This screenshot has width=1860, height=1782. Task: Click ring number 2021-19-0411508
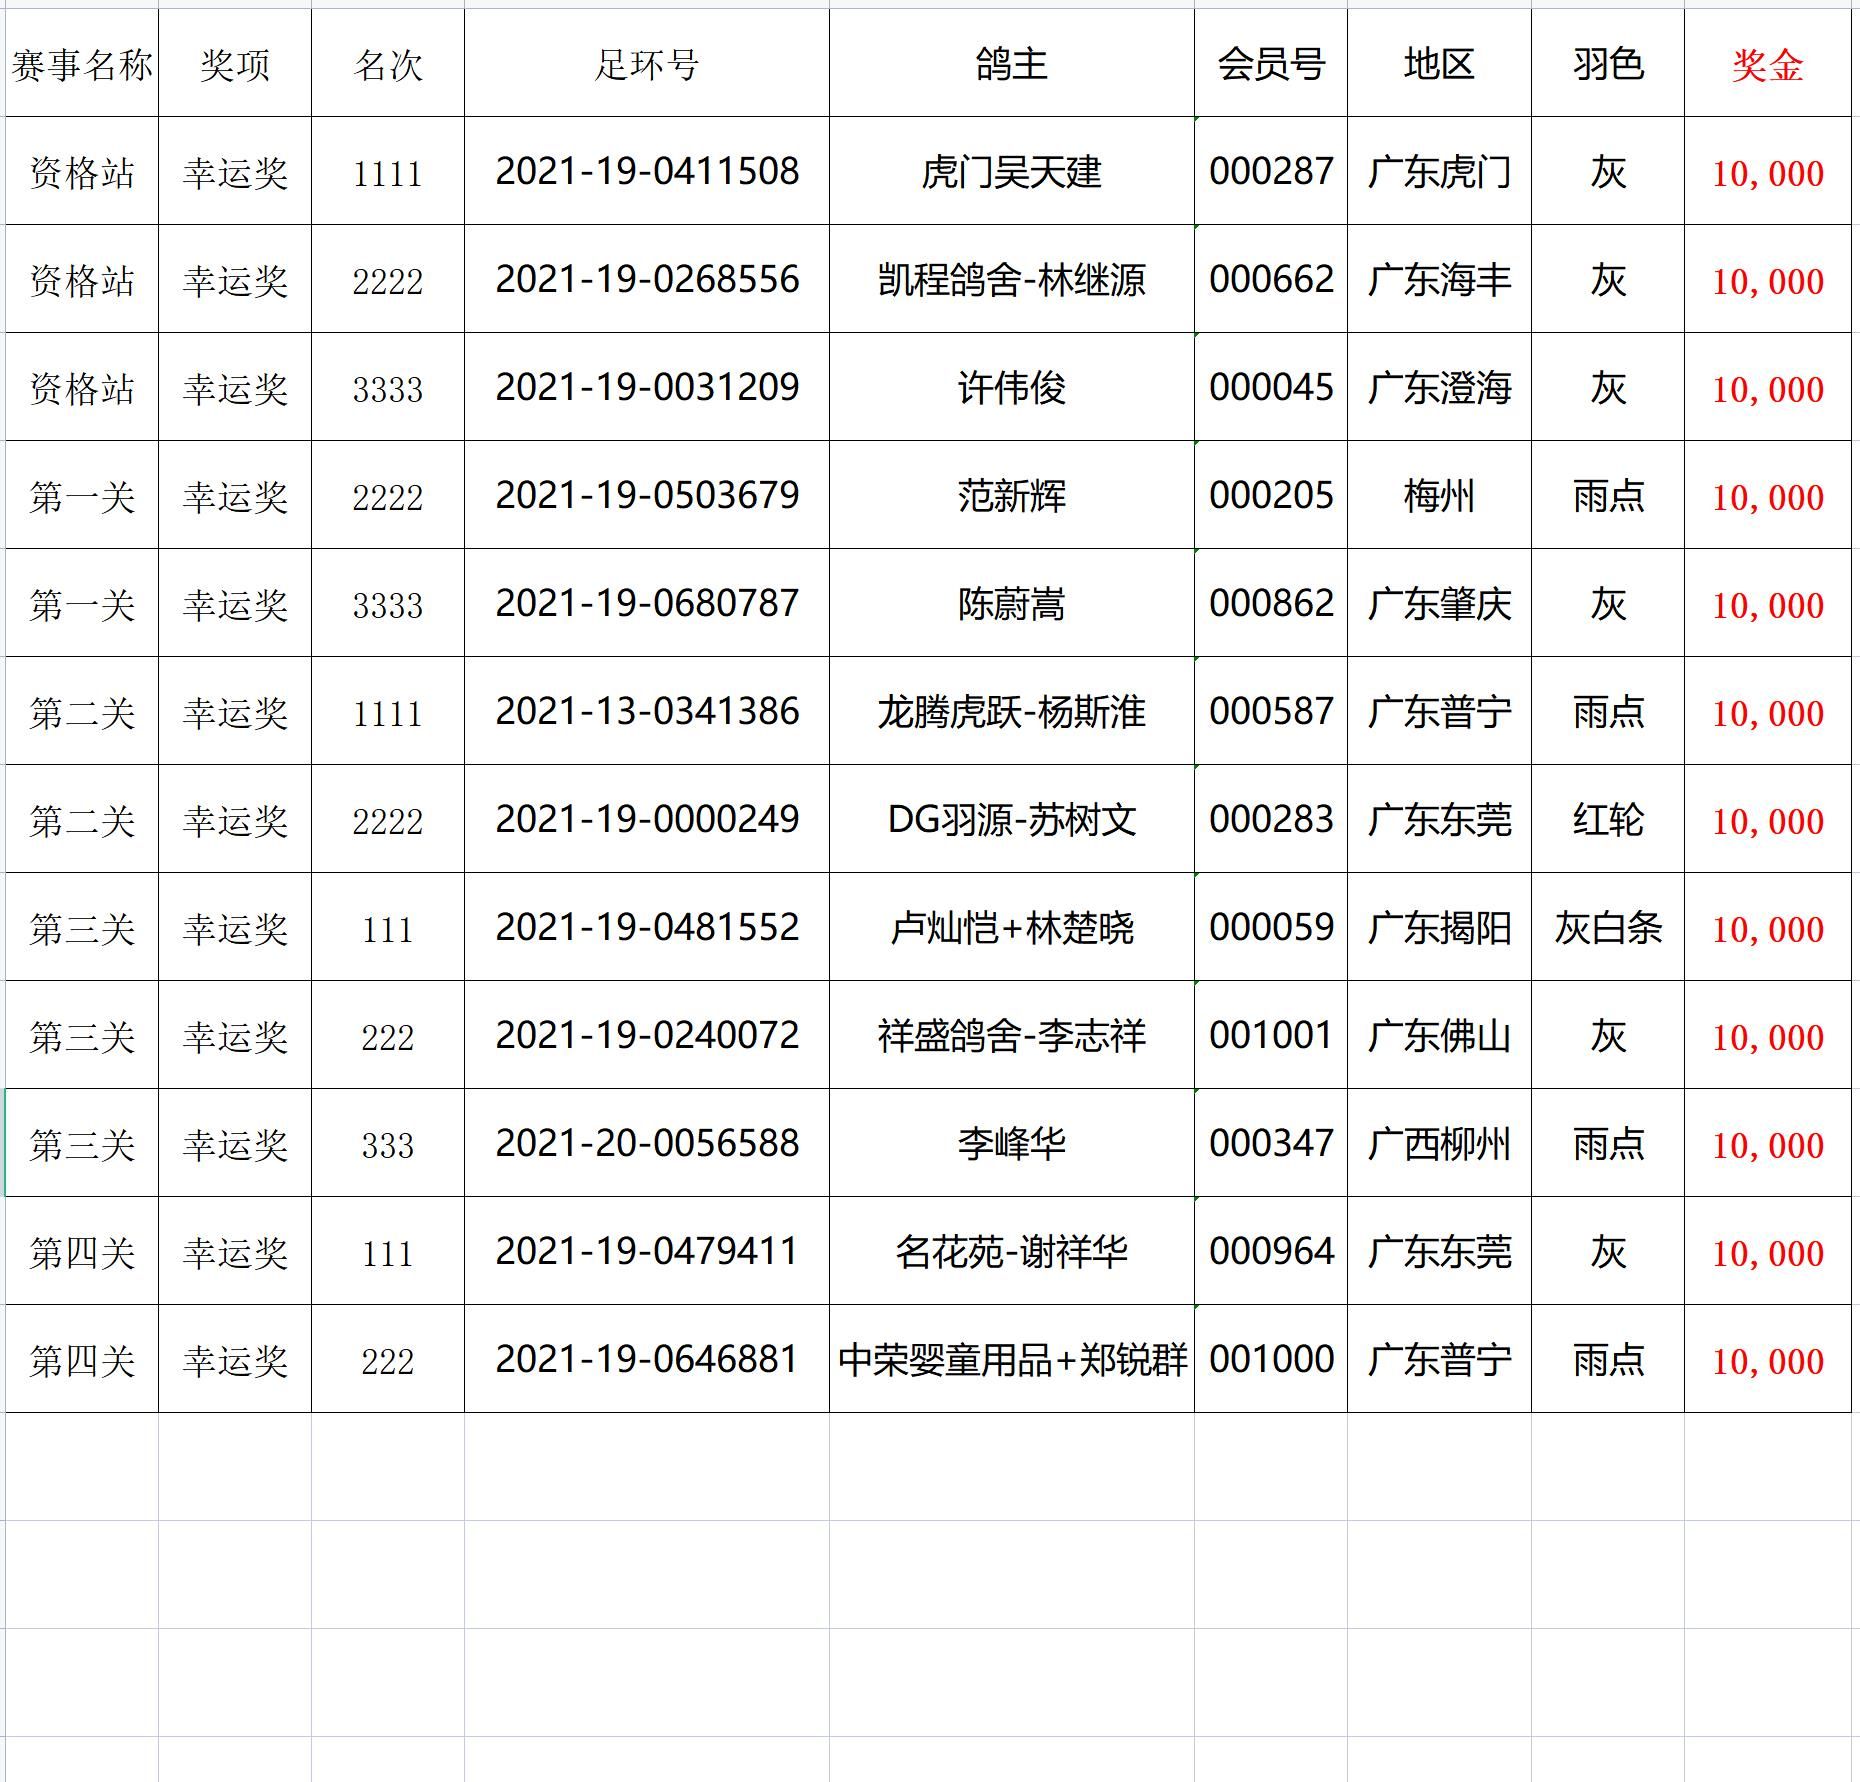coord(647,171)
